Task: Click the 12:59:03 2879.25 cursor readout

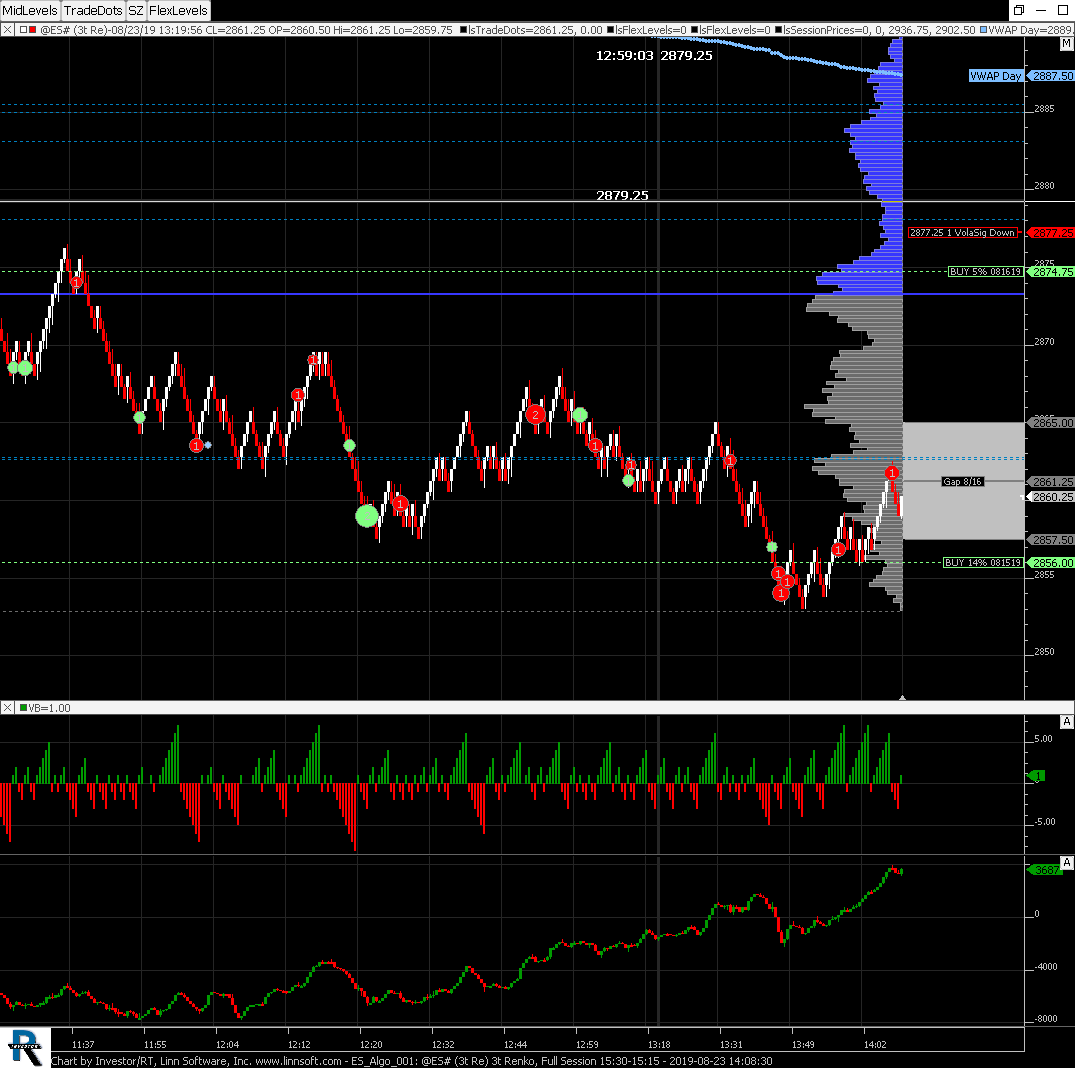Action: (653, 56)
